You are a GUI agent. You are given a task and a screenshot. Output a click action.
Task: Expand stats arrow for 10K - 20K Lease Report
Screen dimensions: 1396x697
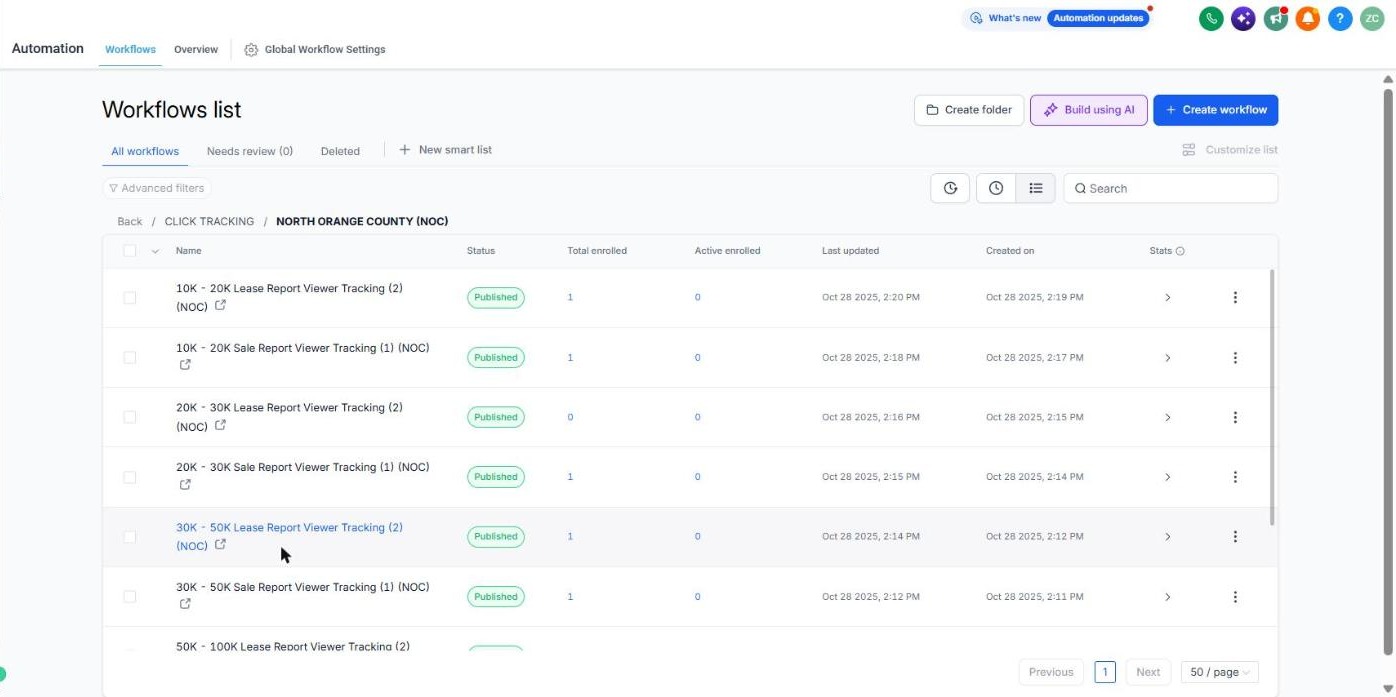[x=1167, y=297]
